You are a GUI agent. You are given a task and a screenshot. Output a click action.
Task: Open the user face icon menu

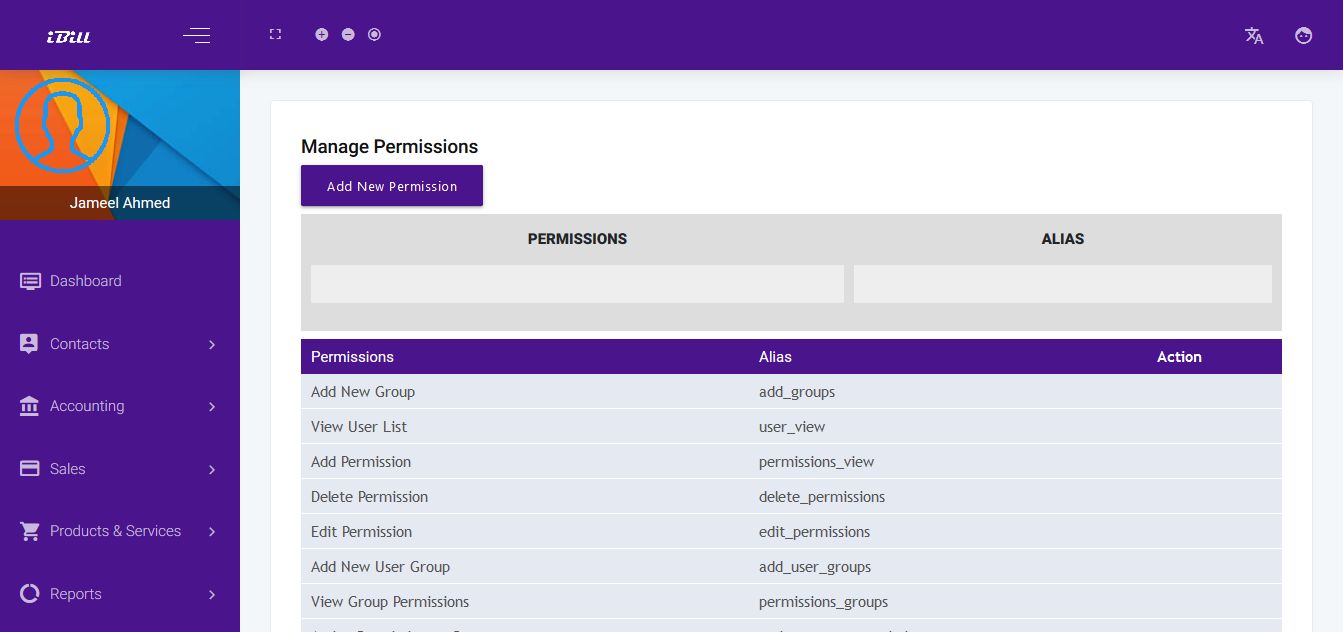click(1303, 36)
